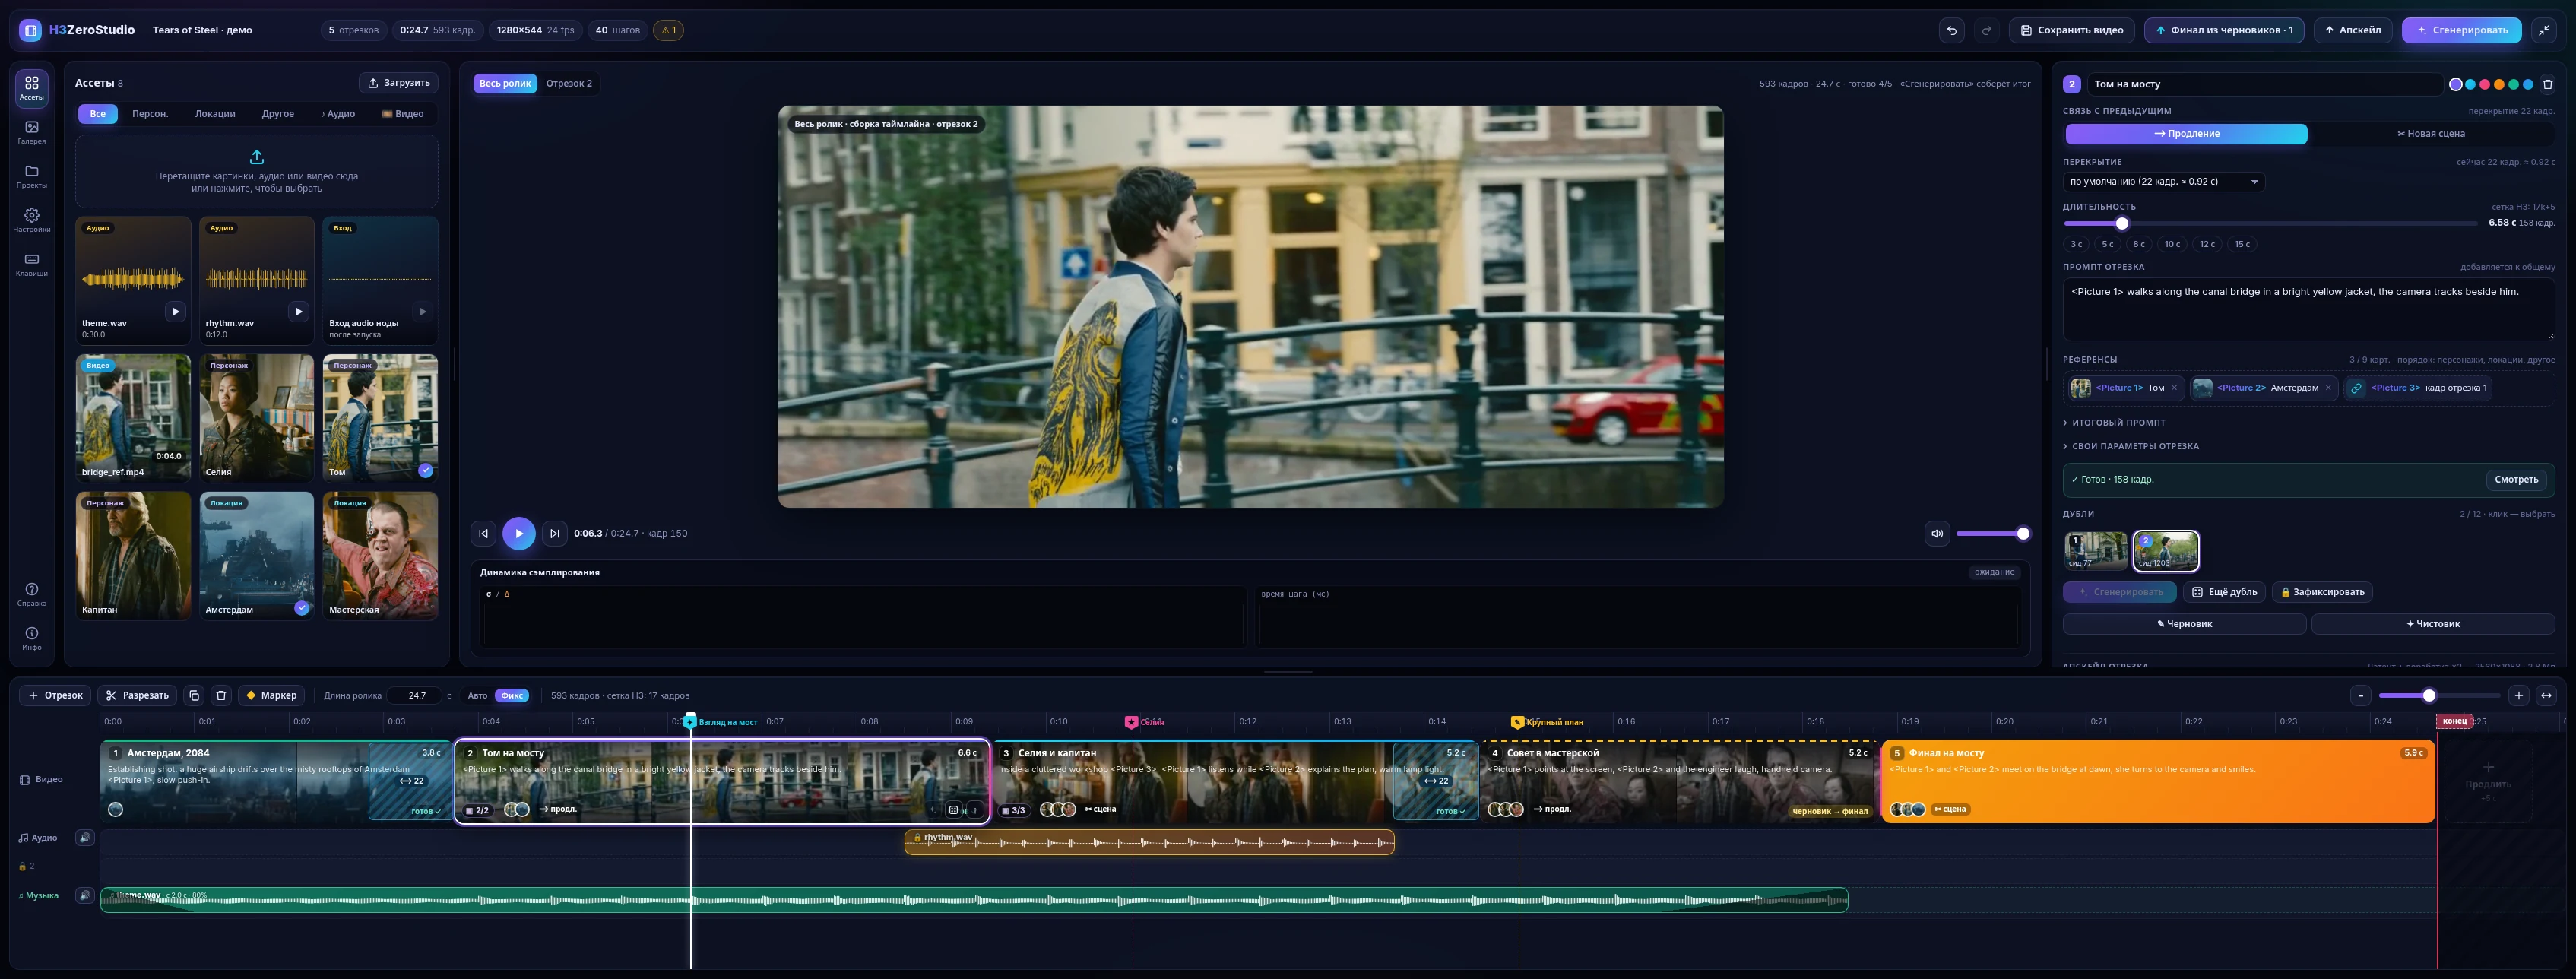Open the Клавиши shortcuts icon in sidebar
This screenshot has height=979, width=2576.
pyautogui.click(x=31, y=264)
